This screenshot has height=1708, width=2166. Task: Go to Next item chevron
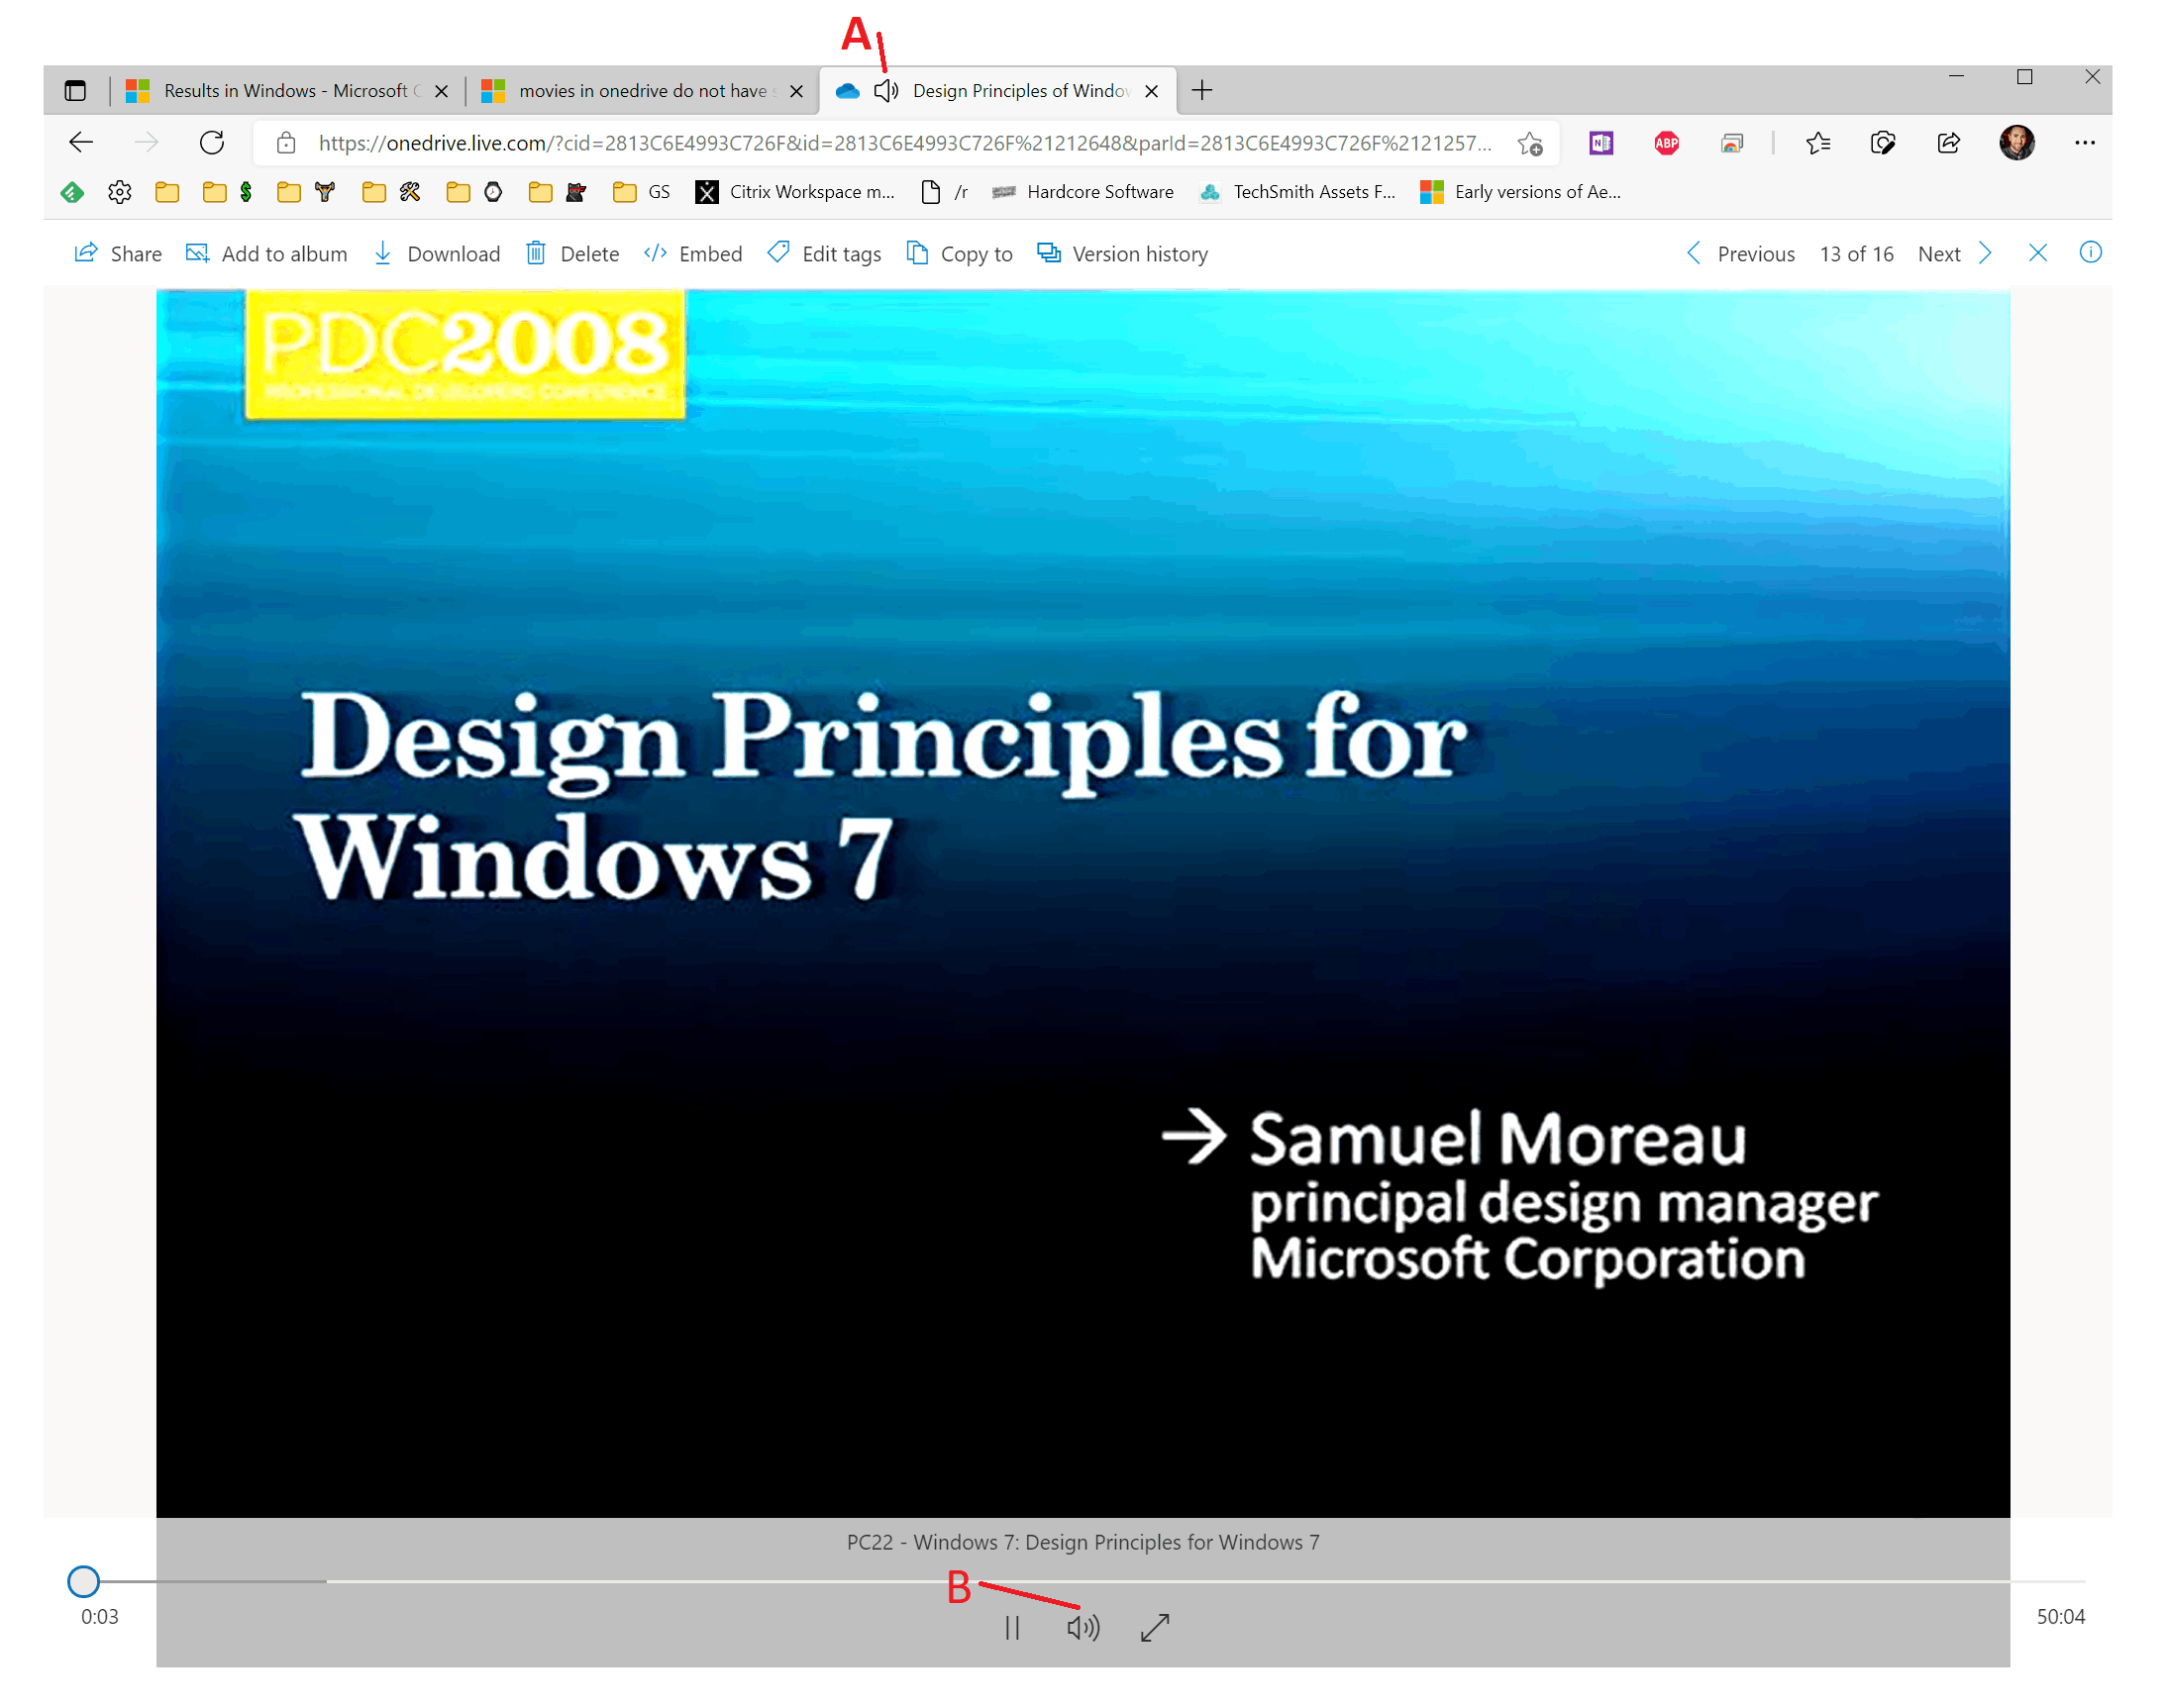1985,253
